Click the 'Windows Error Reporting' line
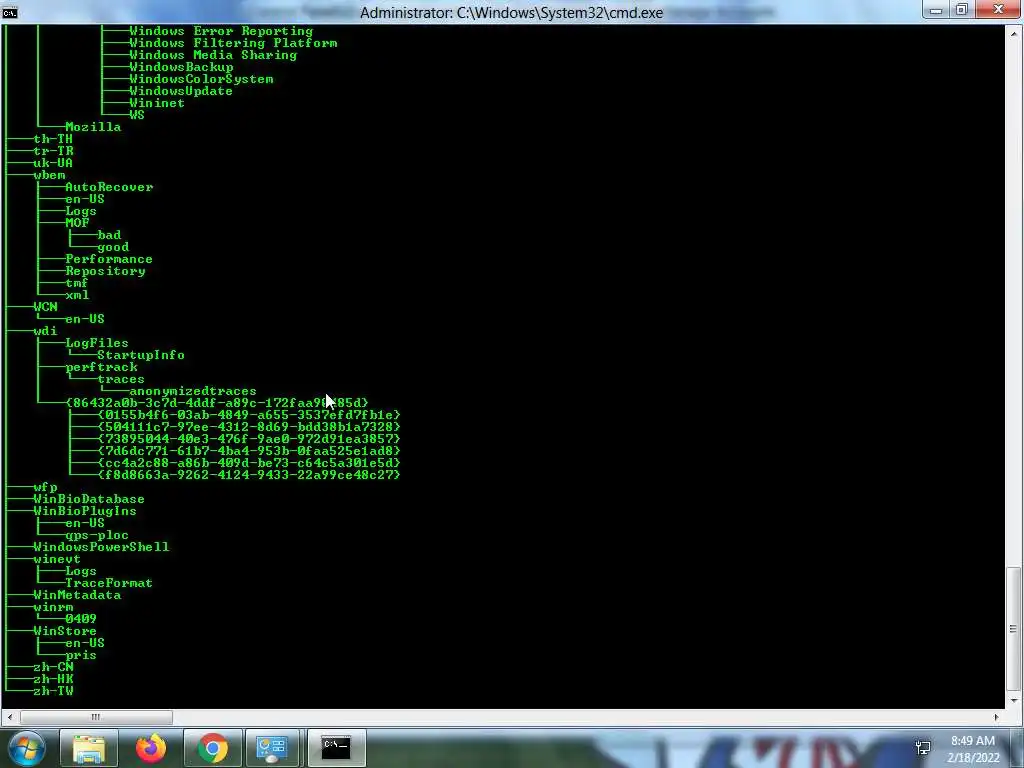Viewport: 1024px width, 768px height. (x=221, y=31)
